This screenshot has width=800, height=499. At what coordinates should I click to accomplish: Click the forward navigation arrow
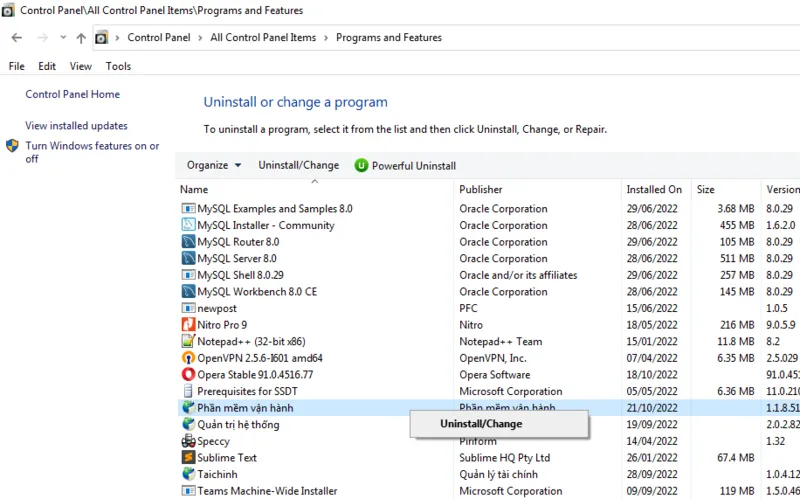point(43,38)
